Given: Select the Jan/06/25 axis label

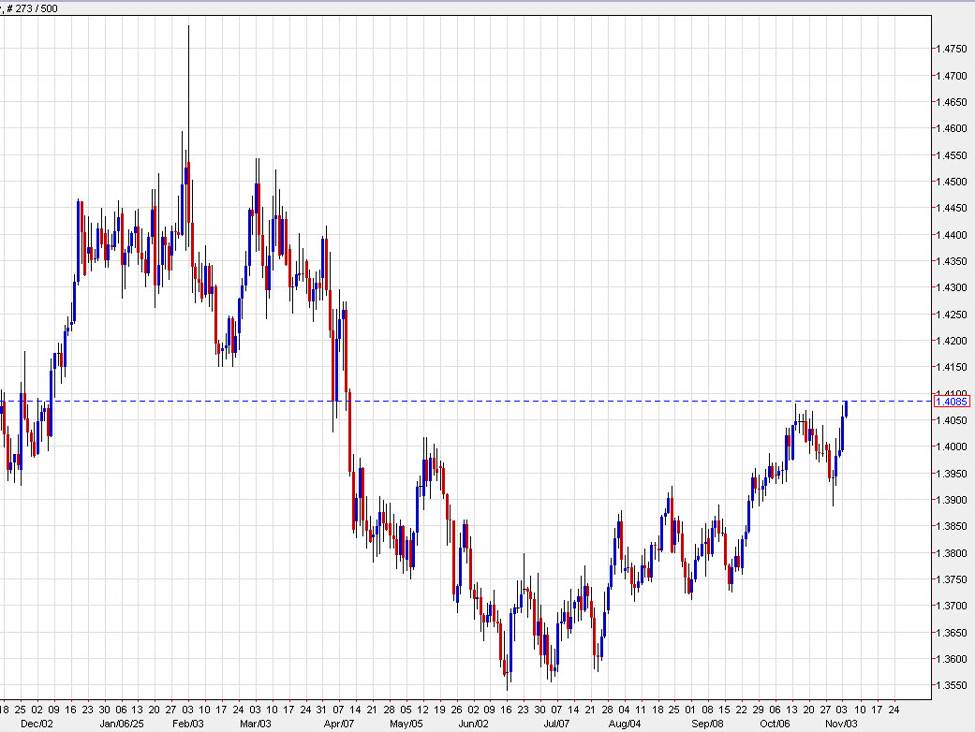Looking at the screenshot, I should pos(122,719).
